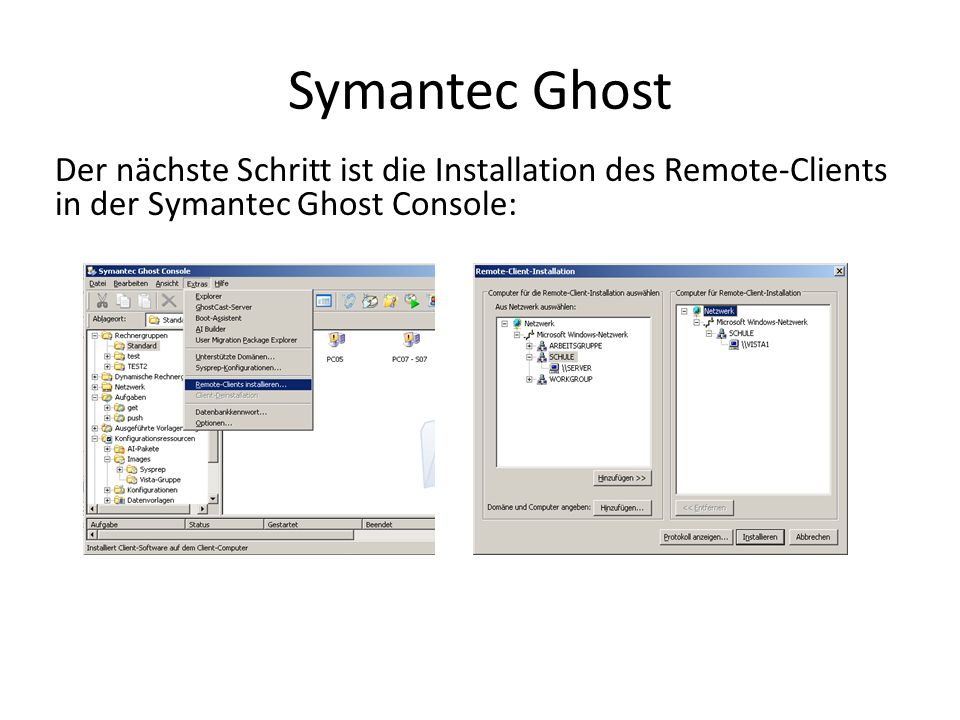
Task: Click the Protokoll anzeigen button
Action: [696, 537]
